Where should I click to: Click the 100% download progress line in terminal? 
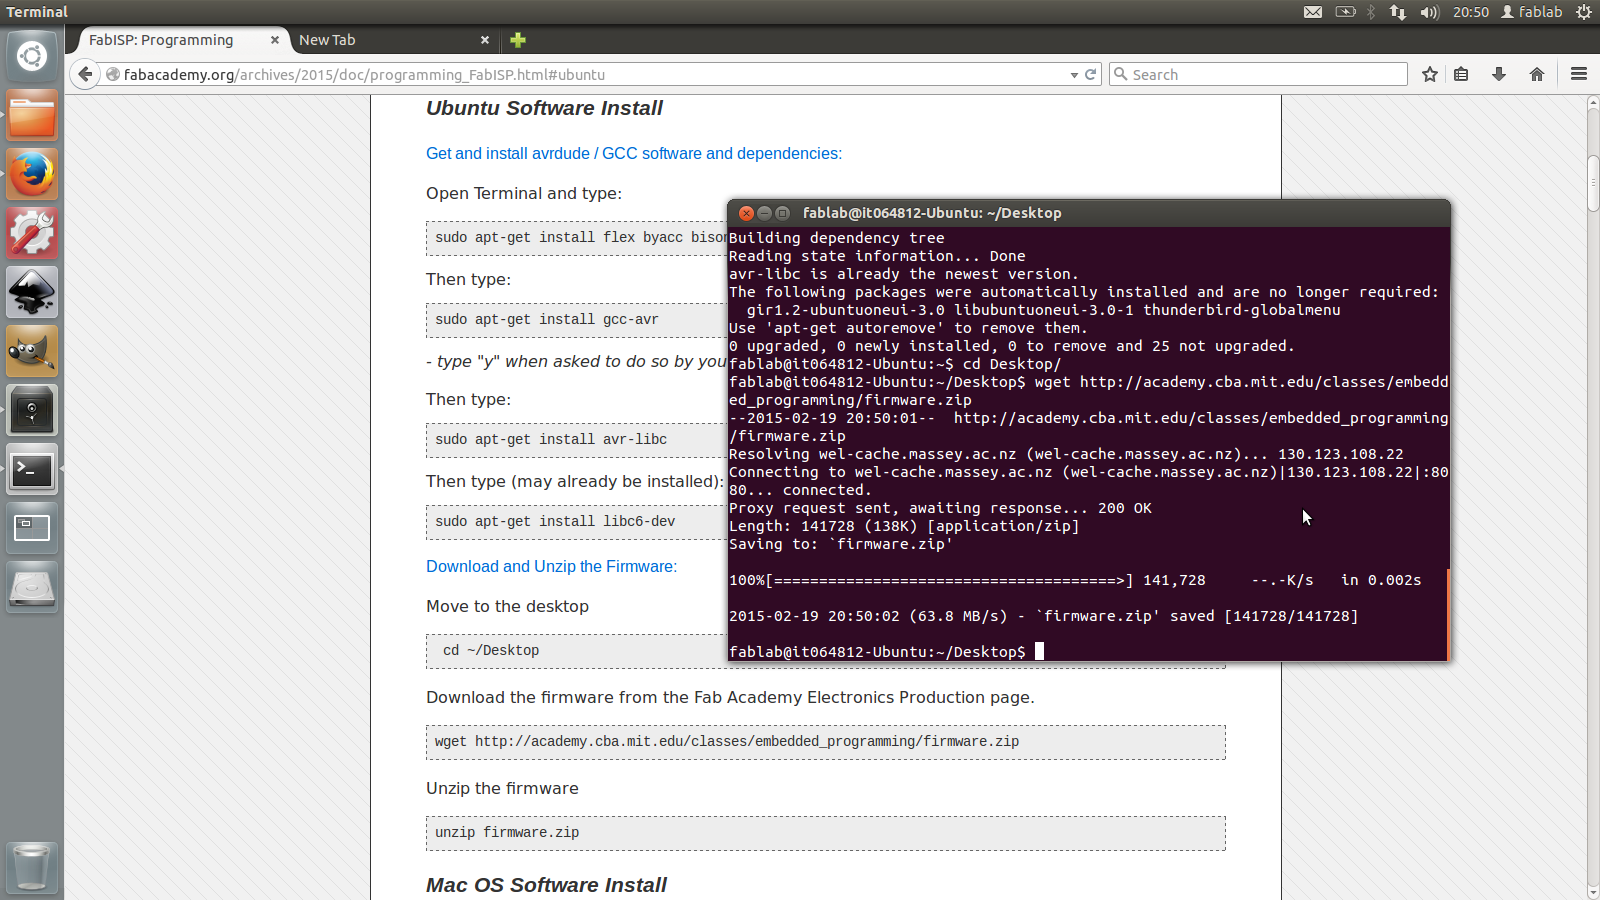pyautogui.click(x=1075, y=580)
